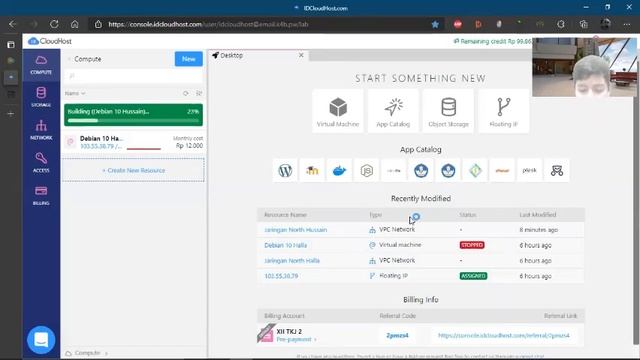Open the App Catalog tile
640x360 pixels.
pos(393,111)
